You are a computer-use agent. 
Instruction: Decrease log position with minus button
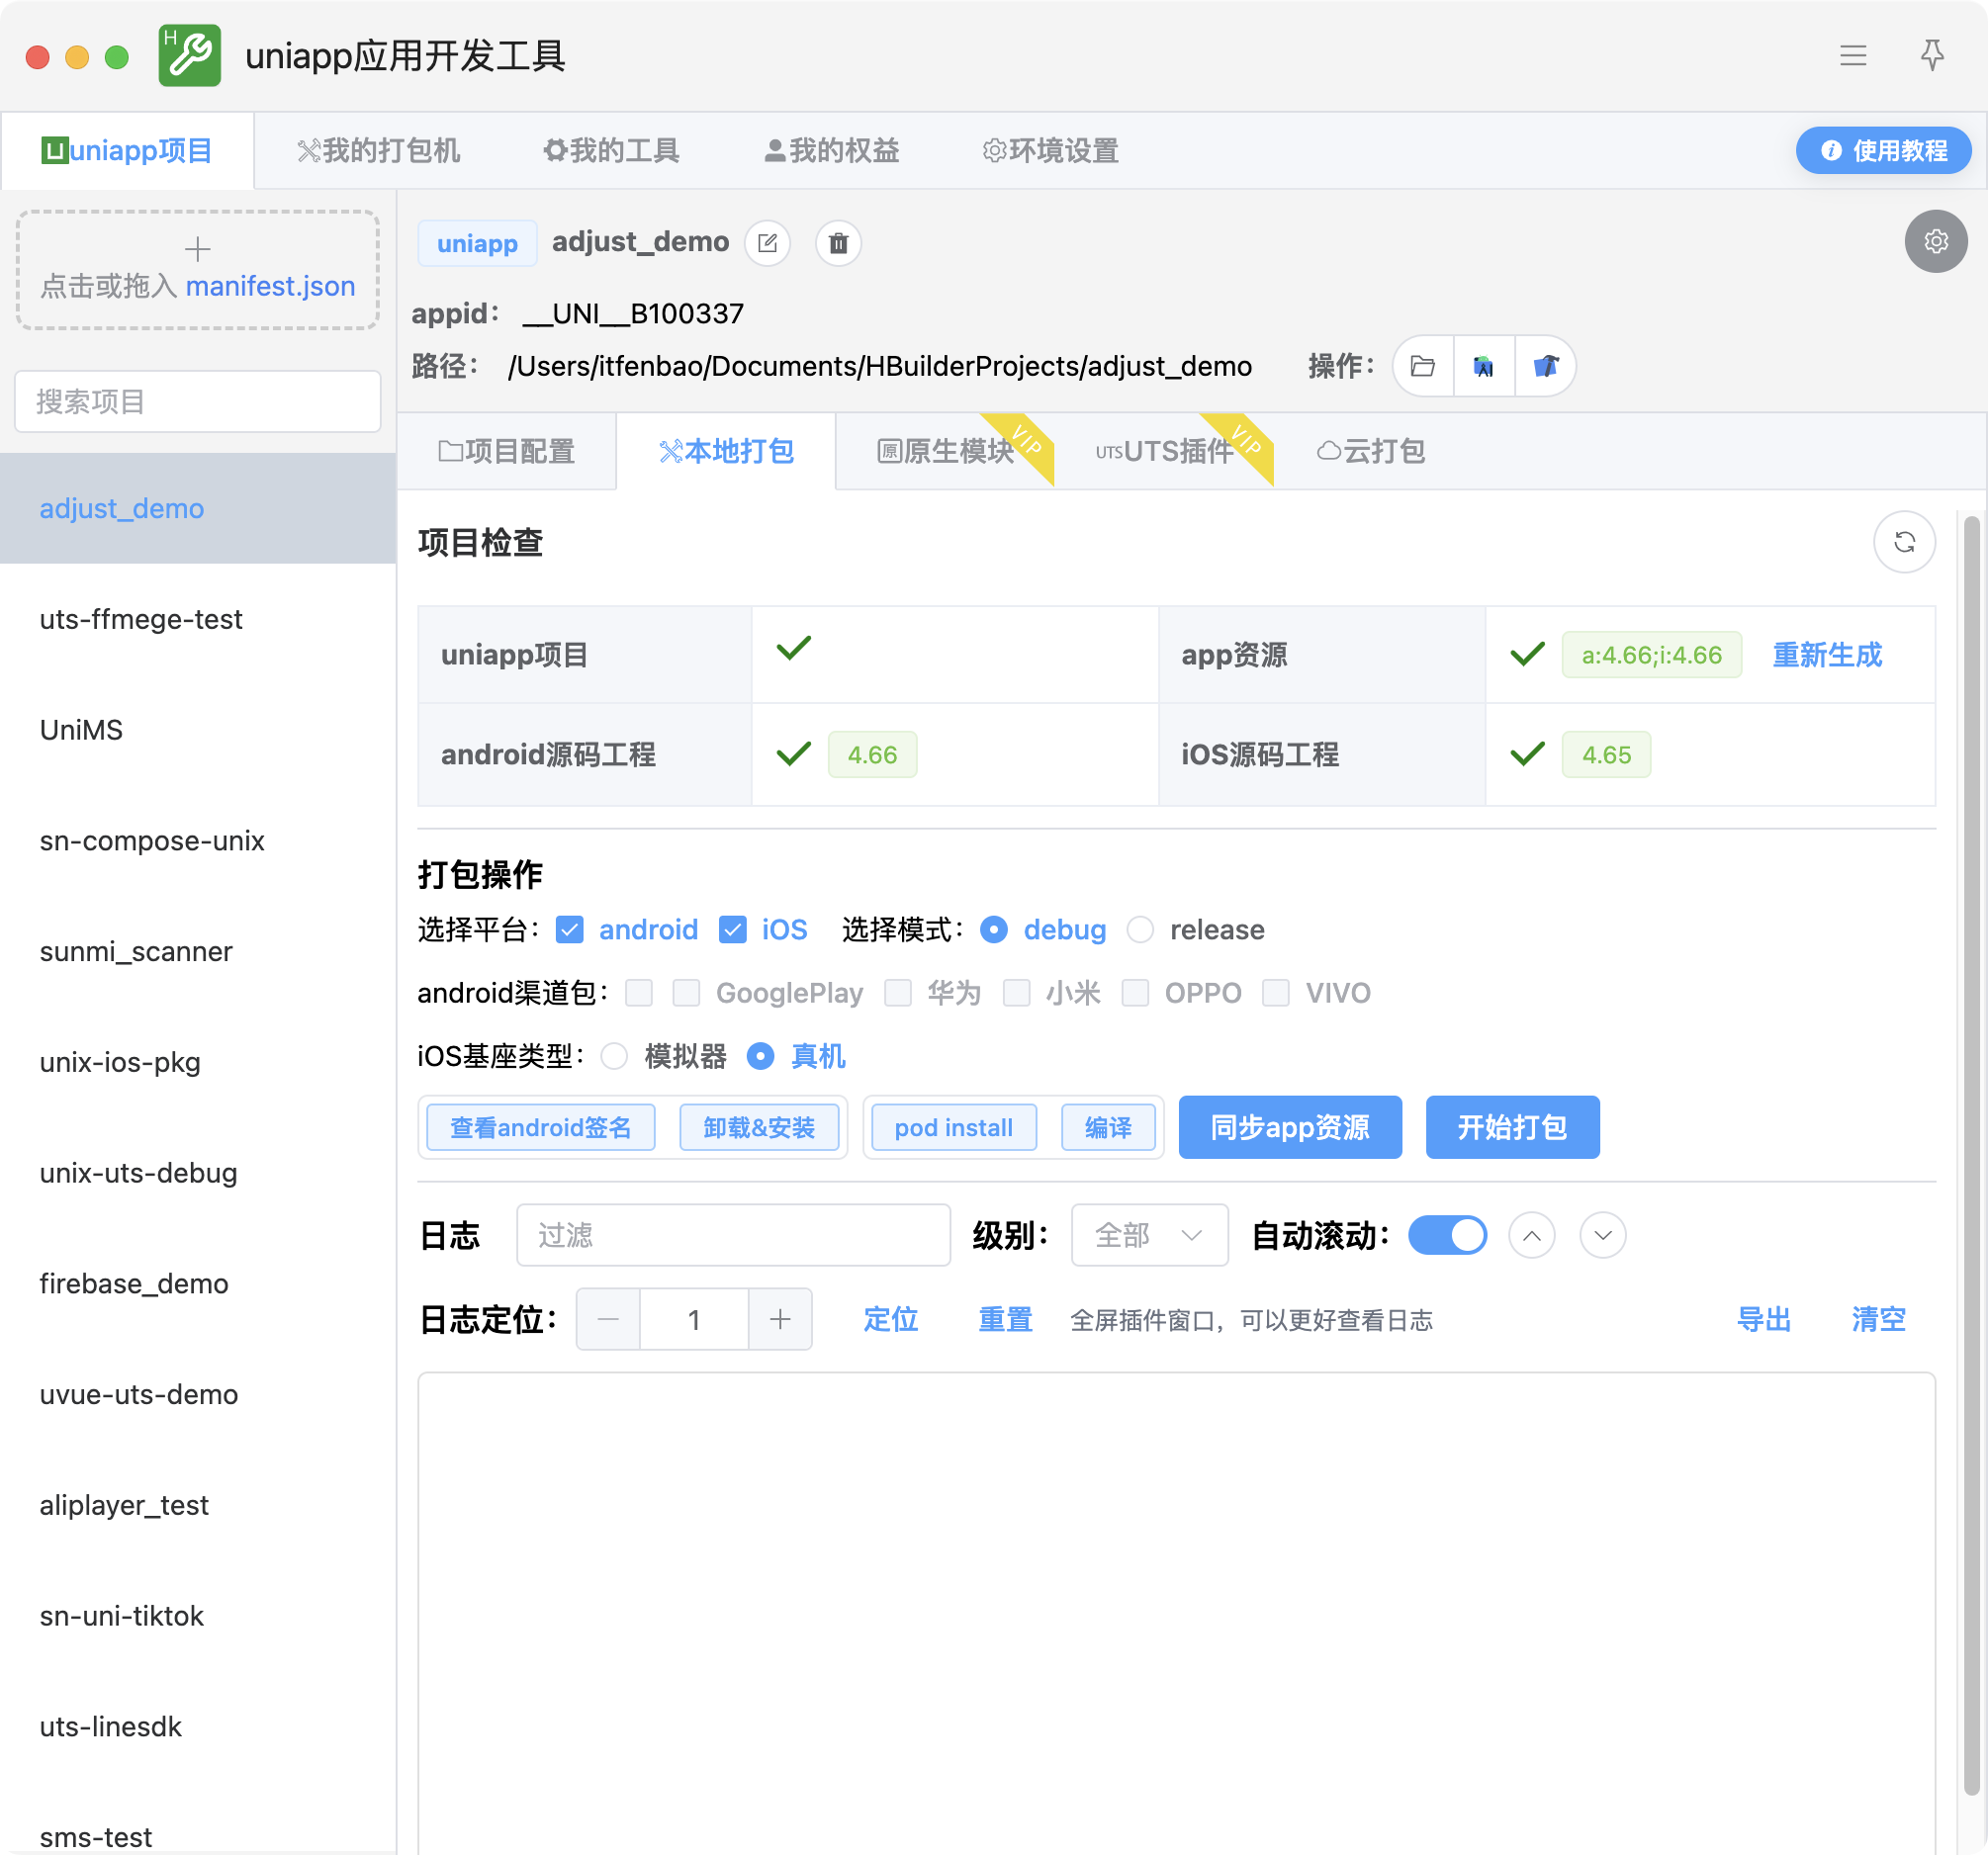click(x=608, y=1319)
